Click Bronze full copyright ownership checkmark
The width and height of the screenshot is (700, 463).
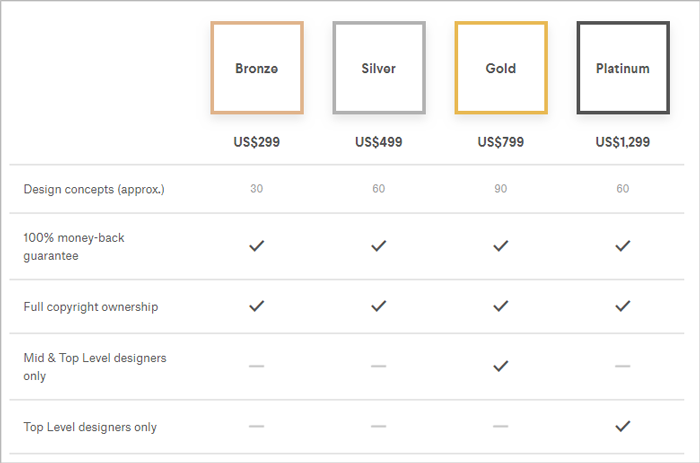click(x=257, y=307)
